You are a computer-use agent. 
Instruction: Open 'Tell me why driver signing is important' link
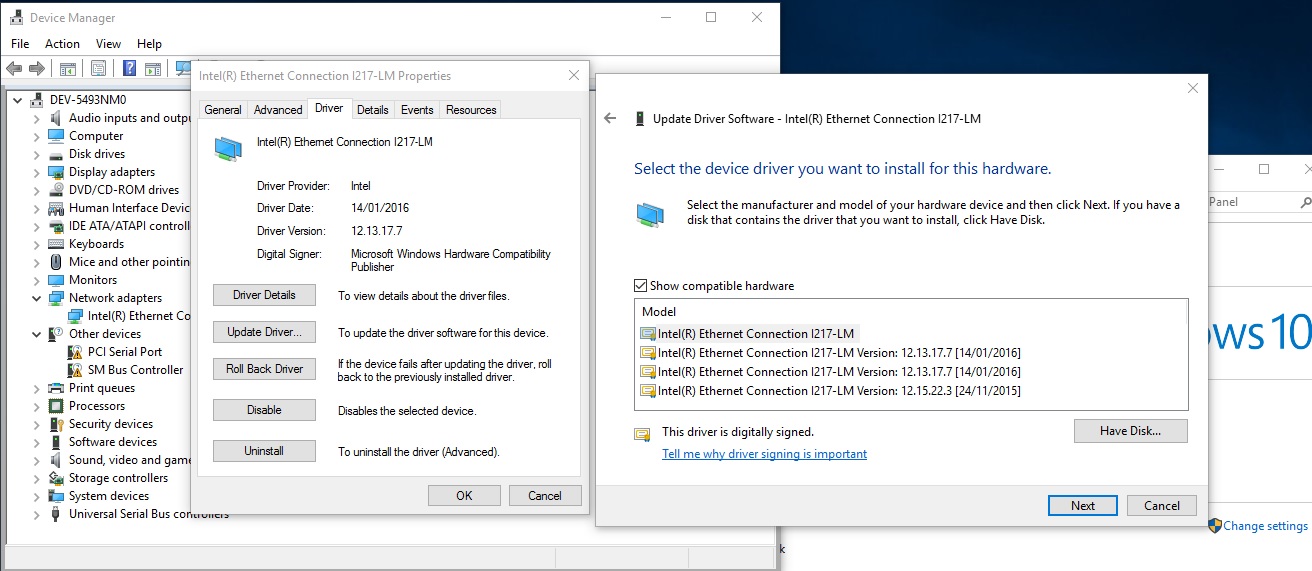pos(764,454)
